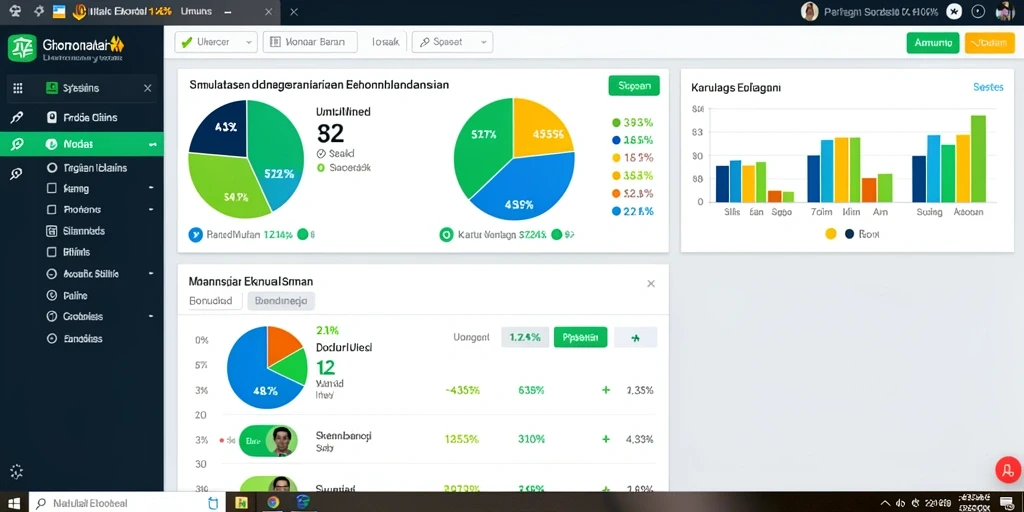Tick the Kanng checkbox in sidebar
The width and height of the screenshot is (1024, 512).
52,189
